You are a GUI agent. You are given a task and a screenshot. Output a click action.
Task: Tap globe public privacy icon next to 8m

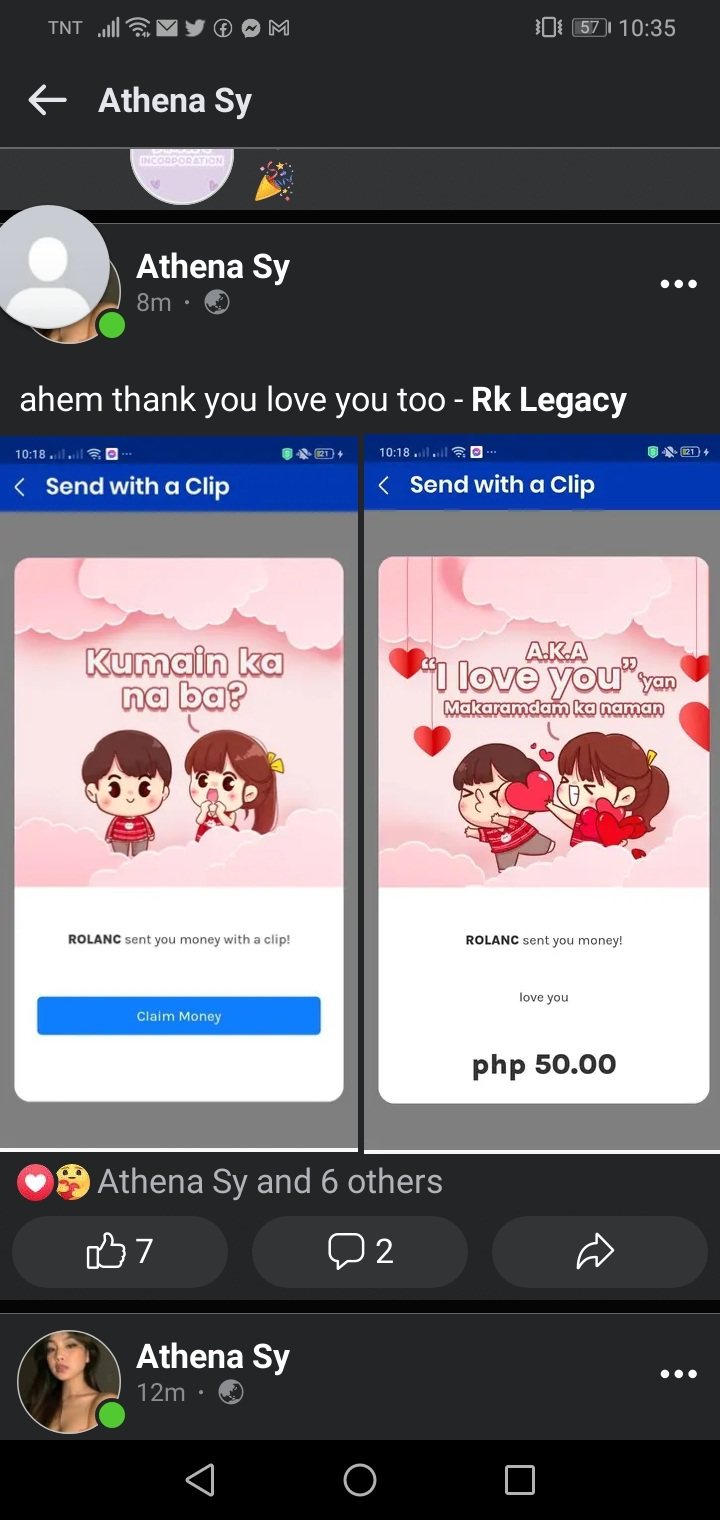[x=217, y=301]
